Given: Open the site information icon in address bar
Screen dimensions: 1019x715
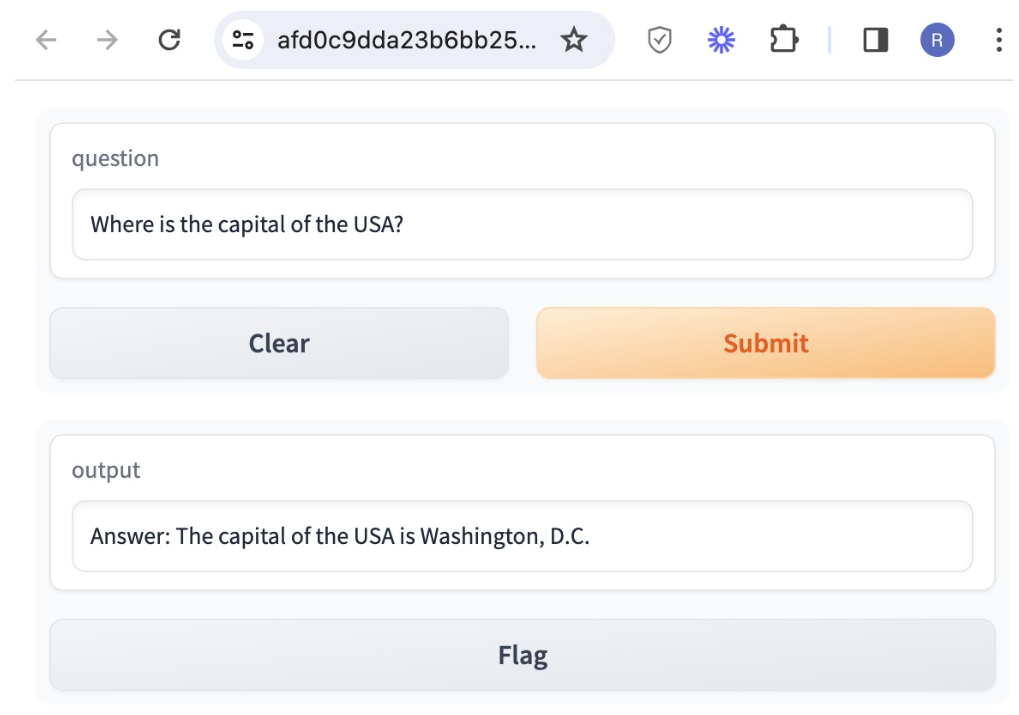Looking at the screenshot, I should (x=242, y=40).
